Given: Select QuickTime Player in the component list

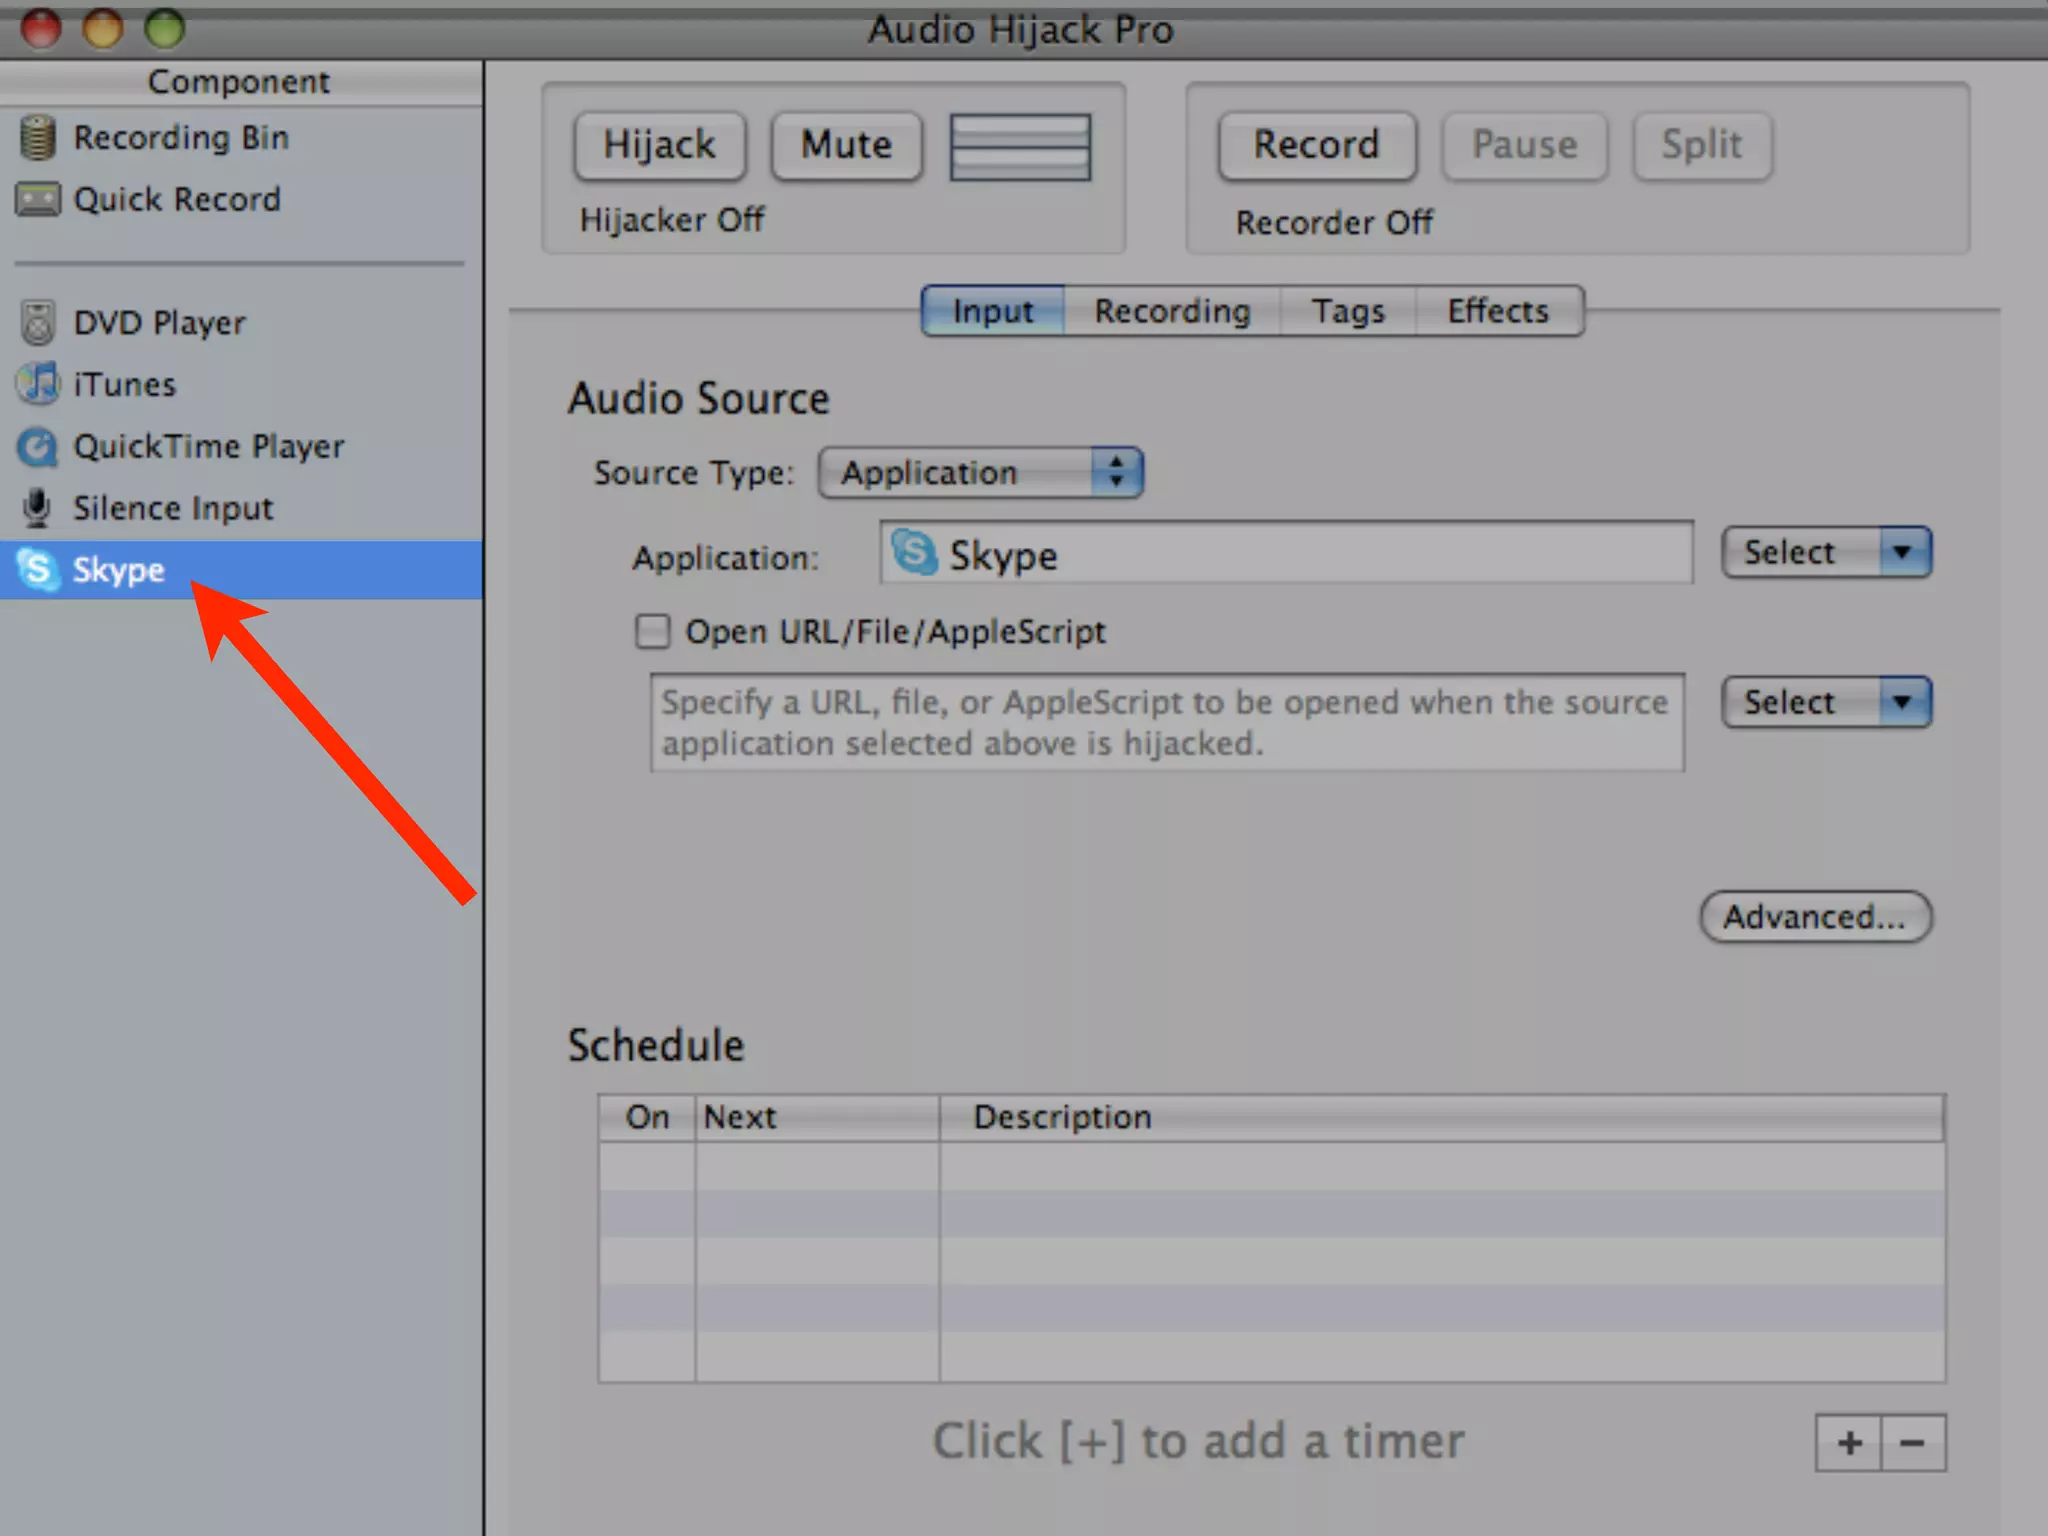Looking at the screenshot, I should [240, 446].
